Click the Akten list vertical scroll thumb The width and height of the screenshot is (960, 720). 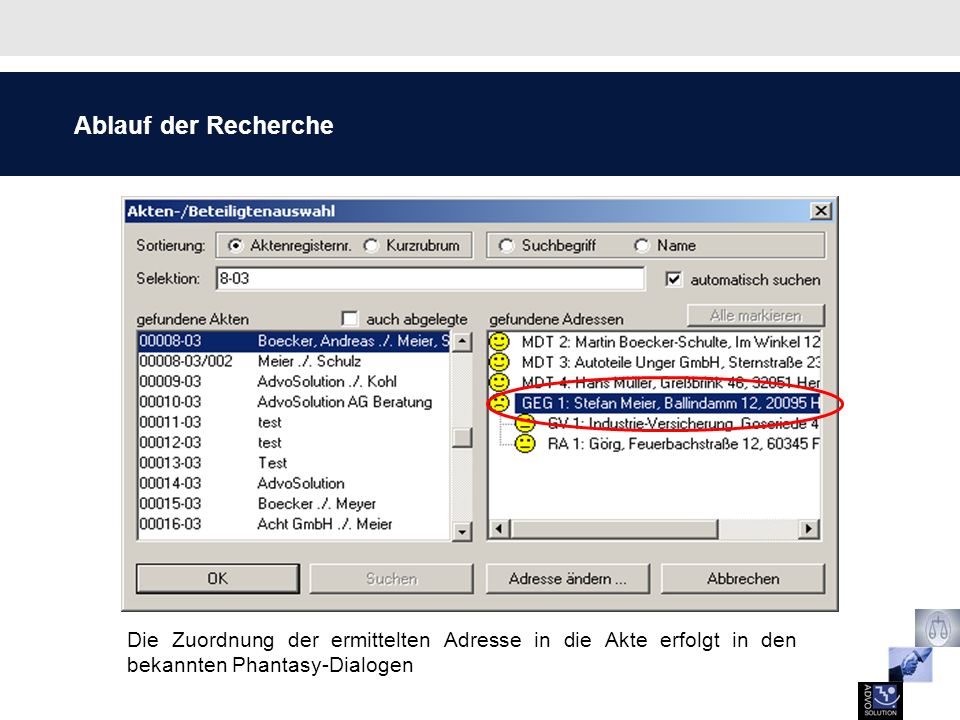(x=462, y=437)
